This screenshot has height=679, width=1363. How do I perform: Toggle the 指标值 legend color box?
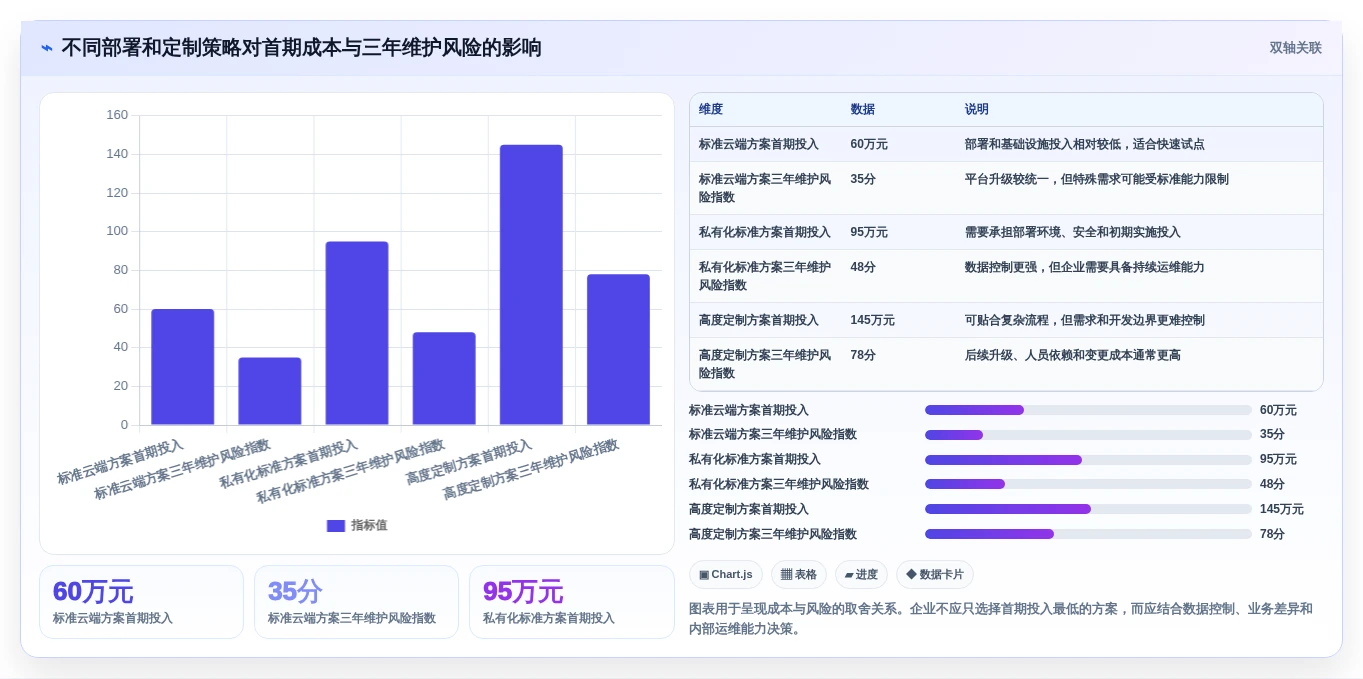(x=336, y=526)
